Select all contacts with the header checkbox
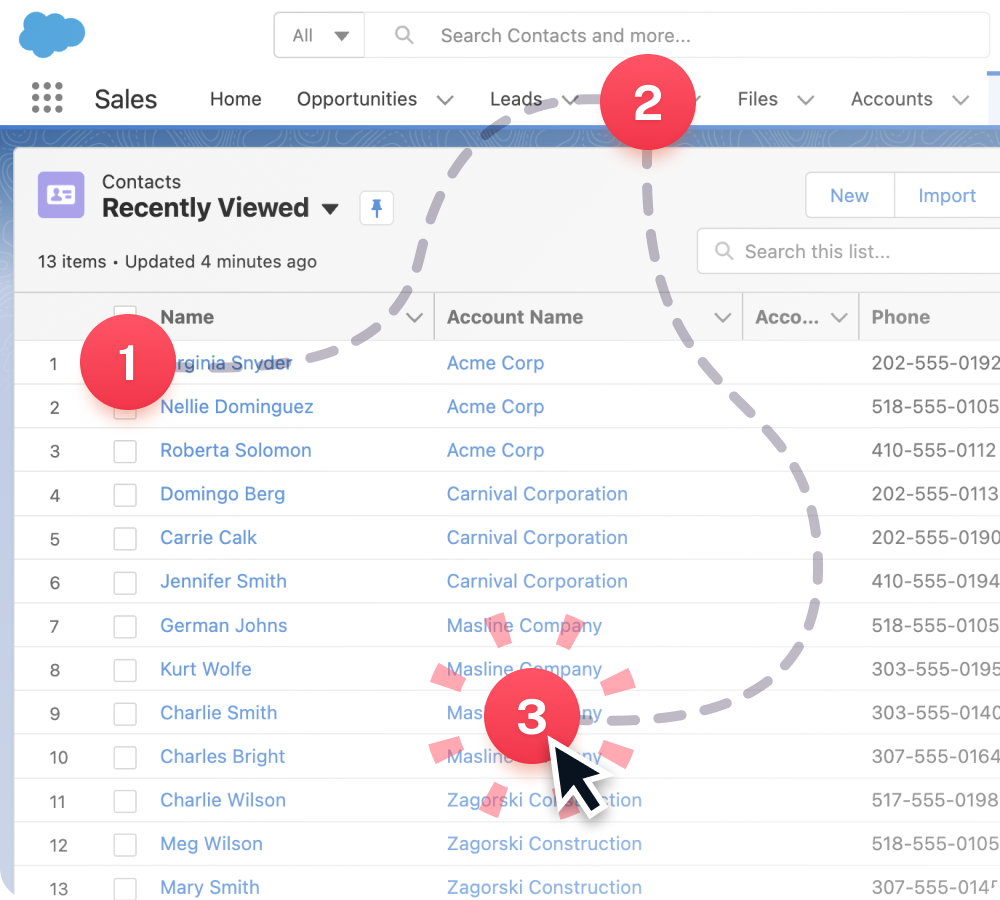 click(125, 313)
